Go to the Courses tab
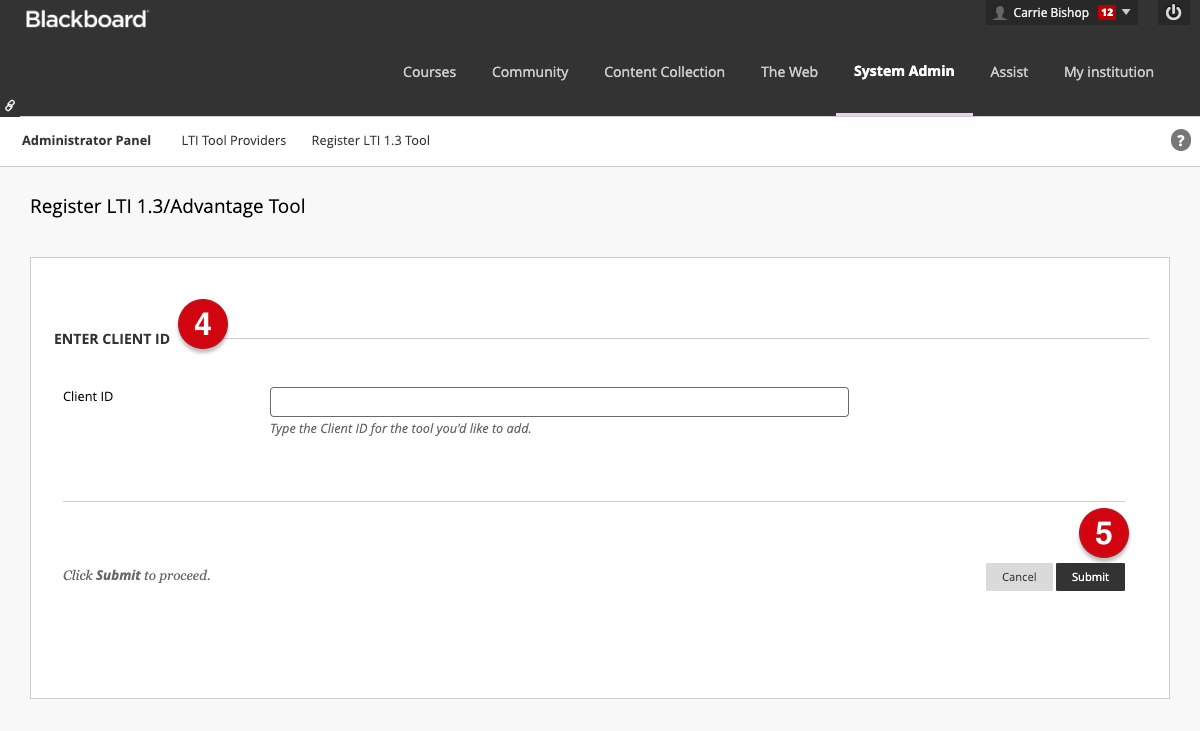Viewport: 1200px width, 731px height. point(429,72)
